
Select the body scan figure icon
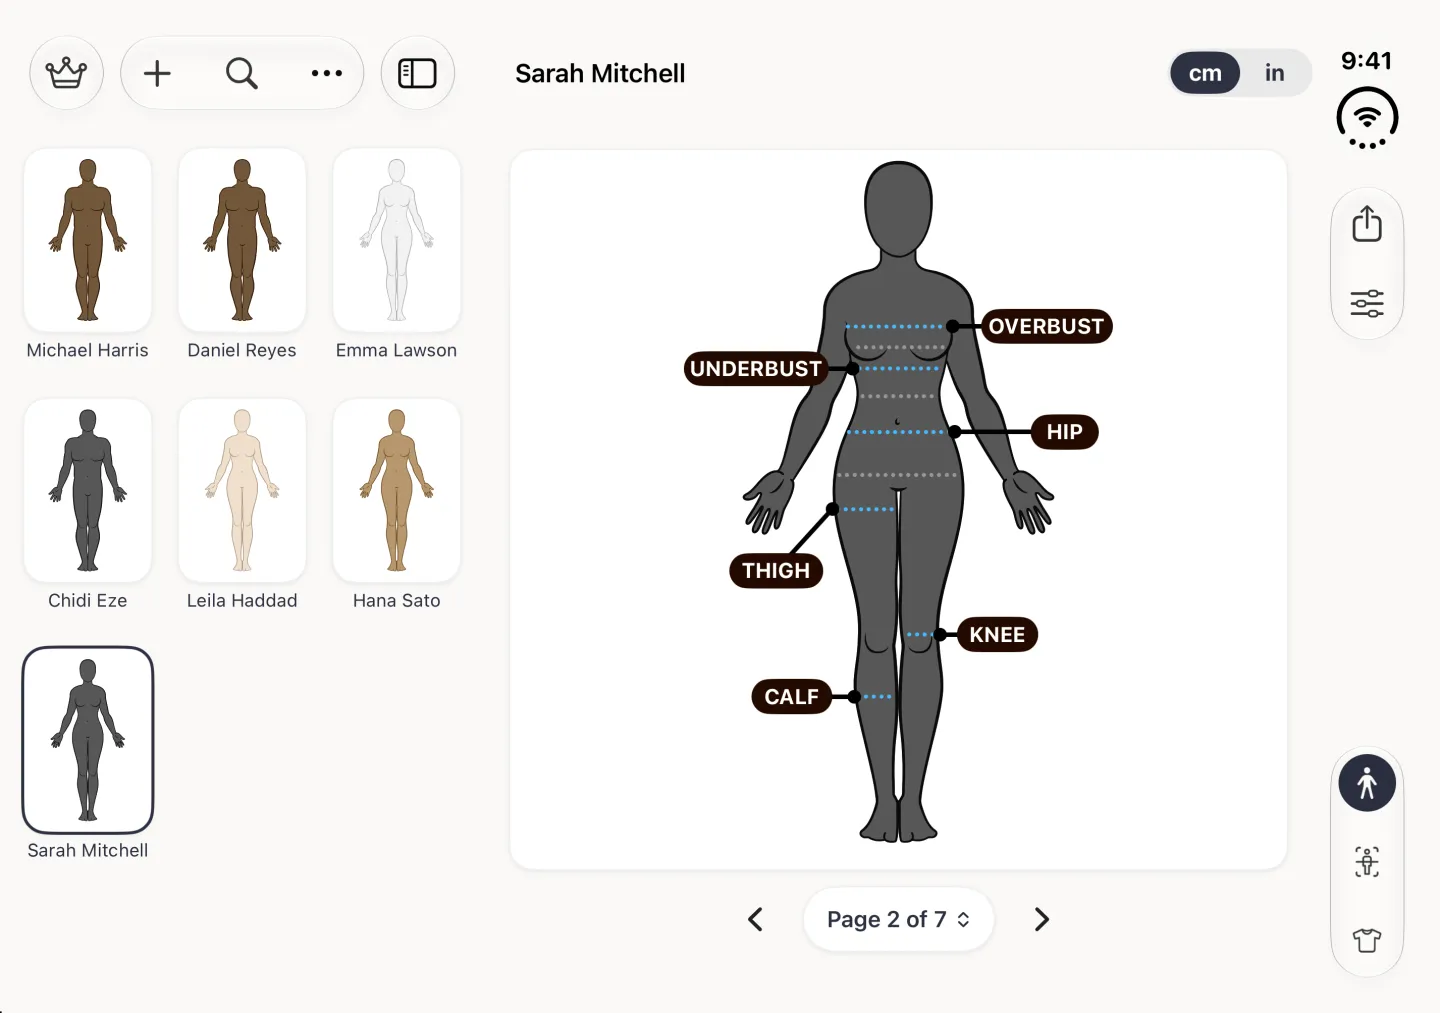coord(1367,862)
